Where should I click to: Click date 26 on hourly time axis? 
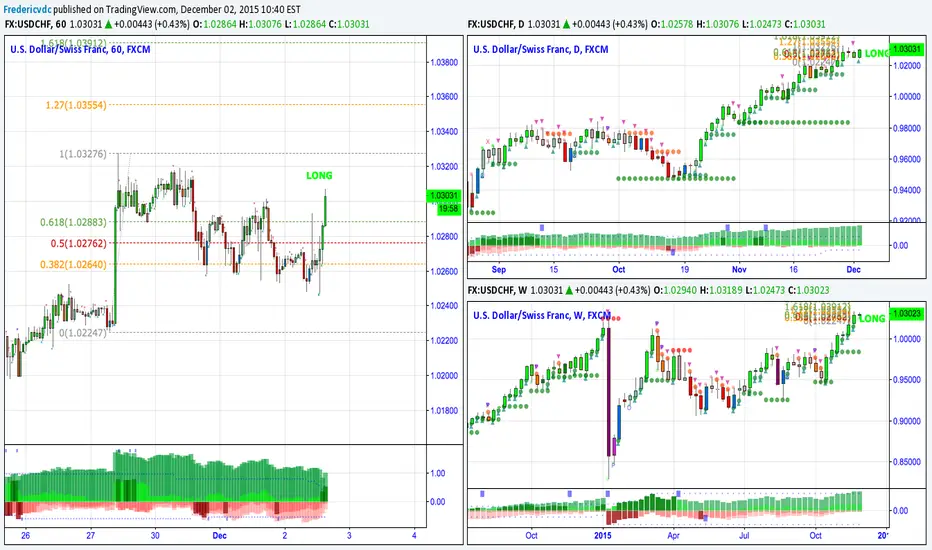click(25, 536)
